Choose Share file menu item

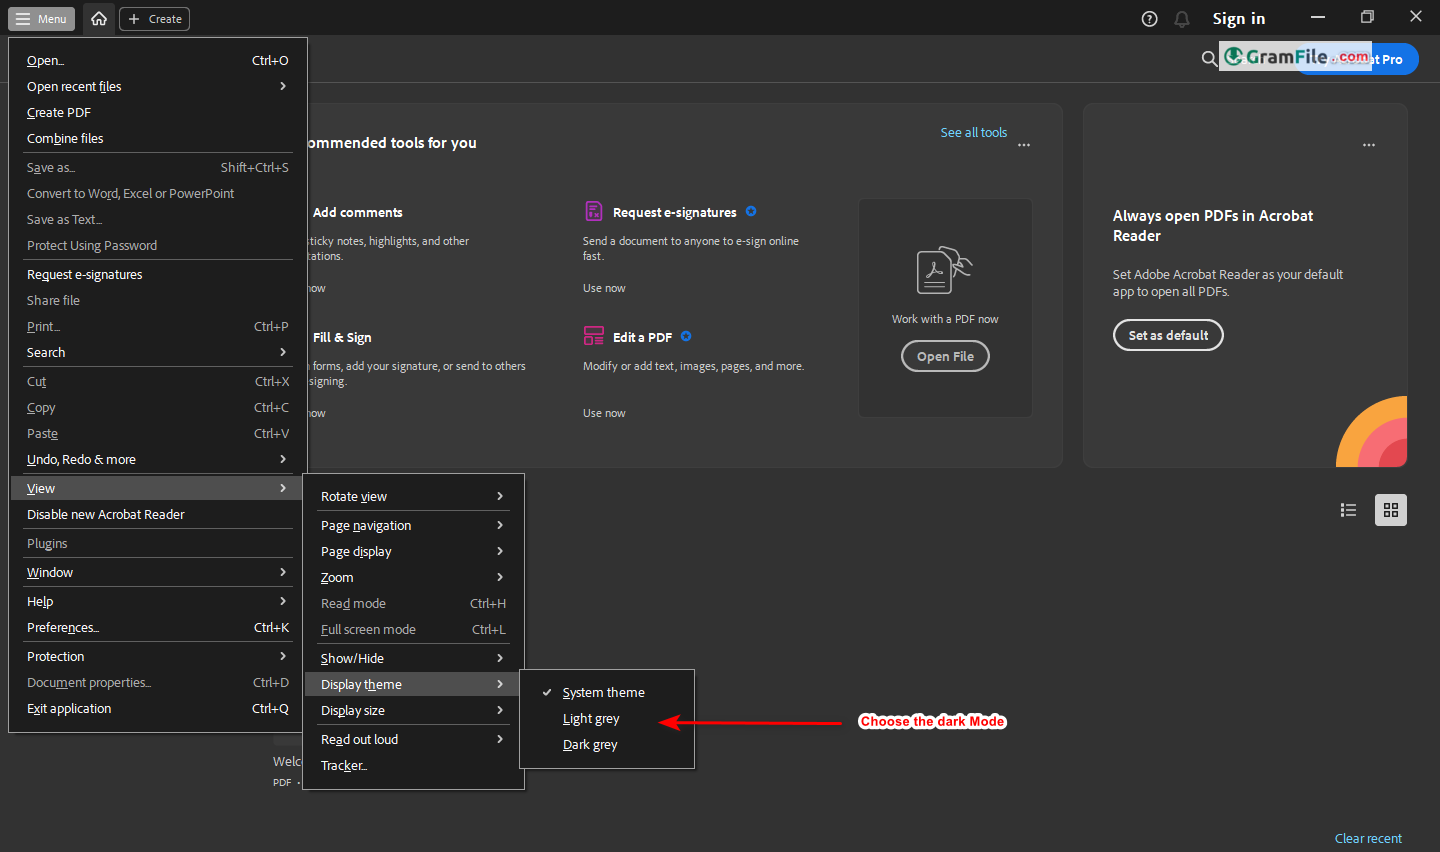[x=158, y=300]
